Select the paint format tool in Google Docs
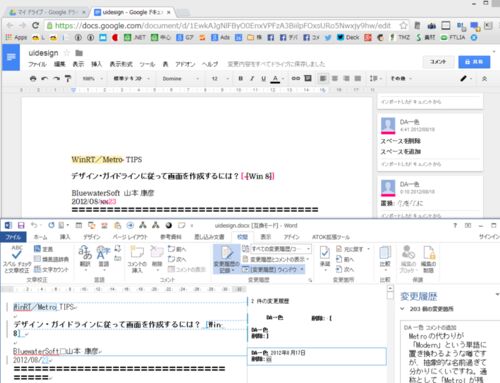This screenshot has height=383, width=500. click(x=68, y=79)
